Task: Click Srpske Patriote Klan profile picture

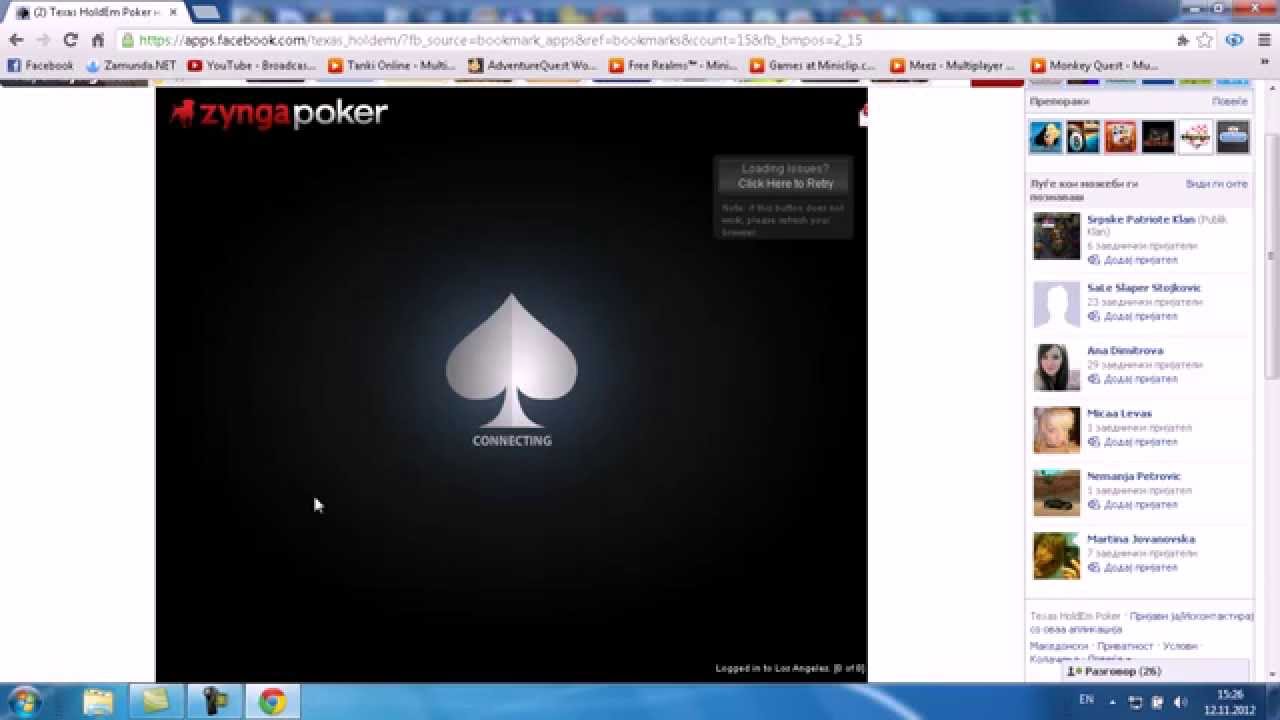Action: [x=1056, y=236]
